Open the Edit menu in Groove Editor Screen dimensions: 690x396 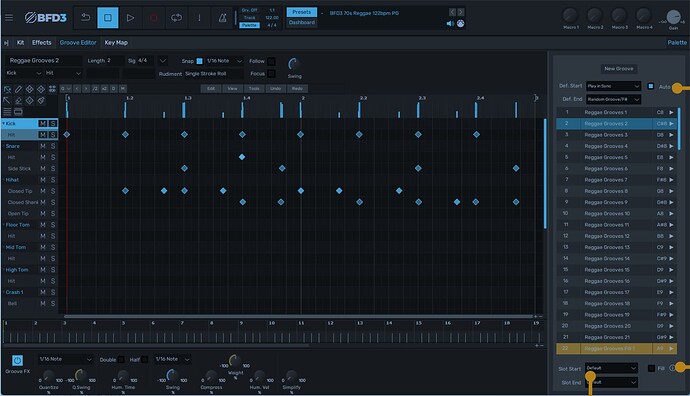[211, 88]
